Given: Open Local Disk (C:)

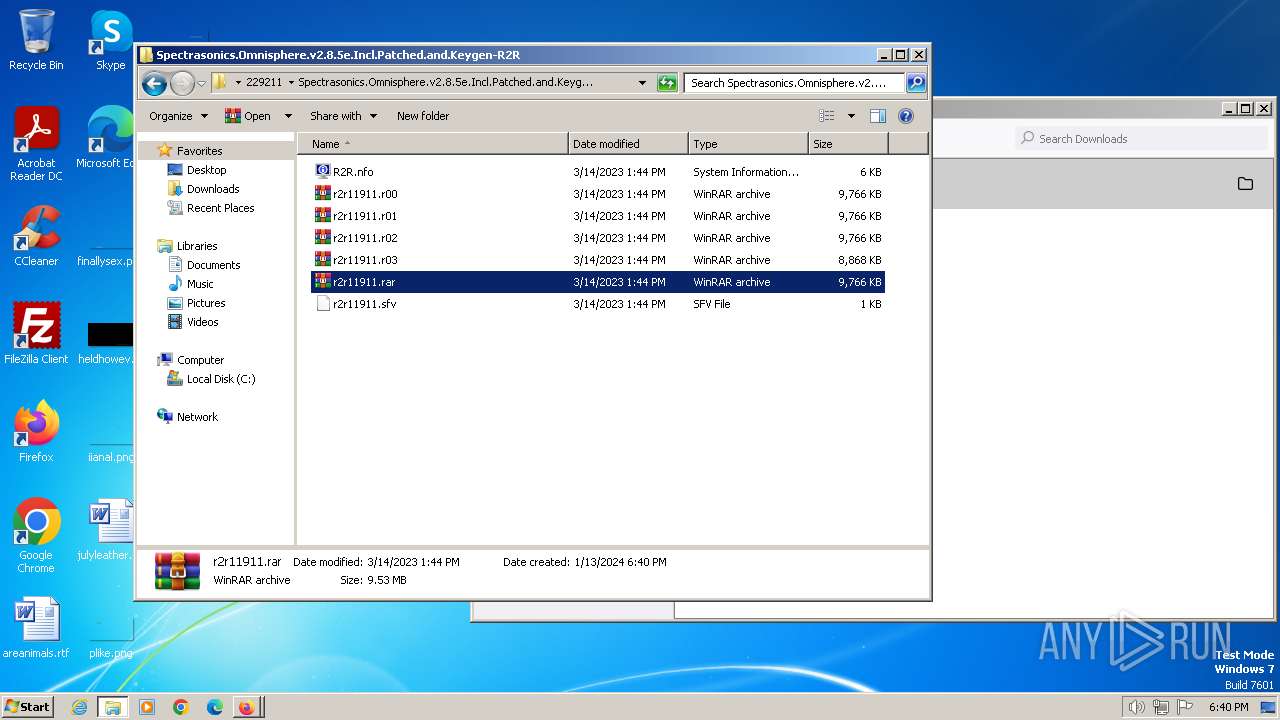Looking at the screenshot, I should (x=221, y=379).
